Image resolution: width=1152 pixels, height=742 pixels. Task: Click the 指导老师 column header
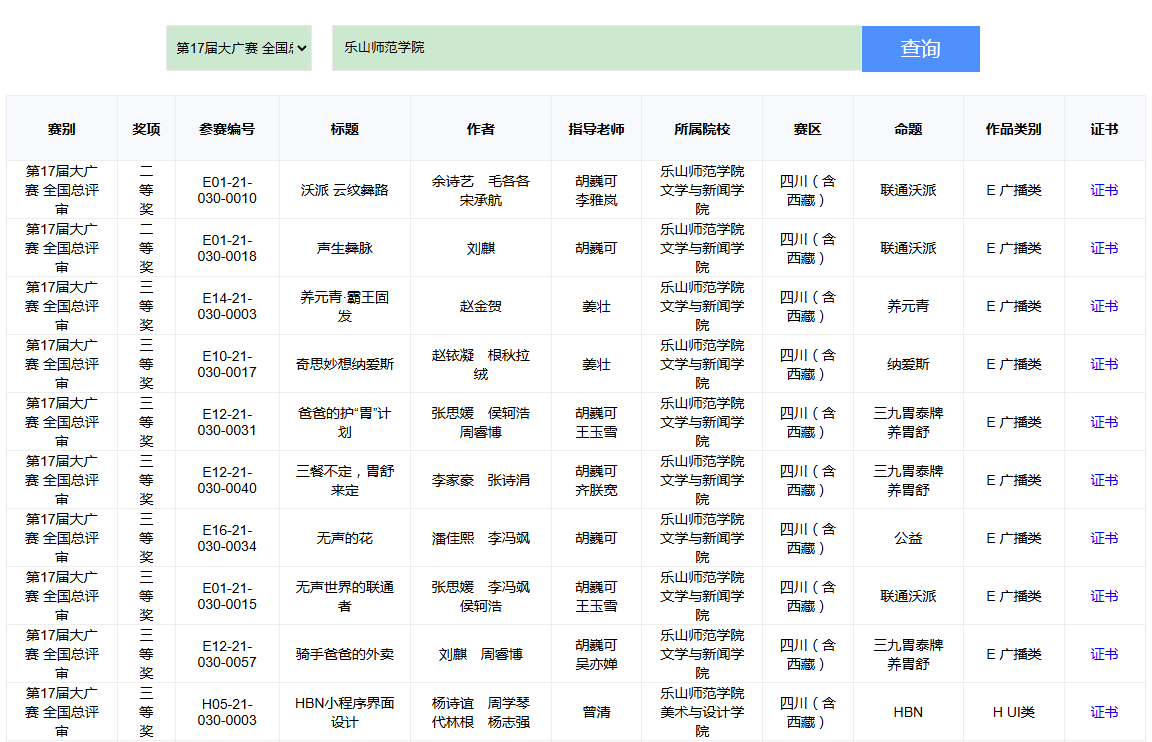[596, 129]
